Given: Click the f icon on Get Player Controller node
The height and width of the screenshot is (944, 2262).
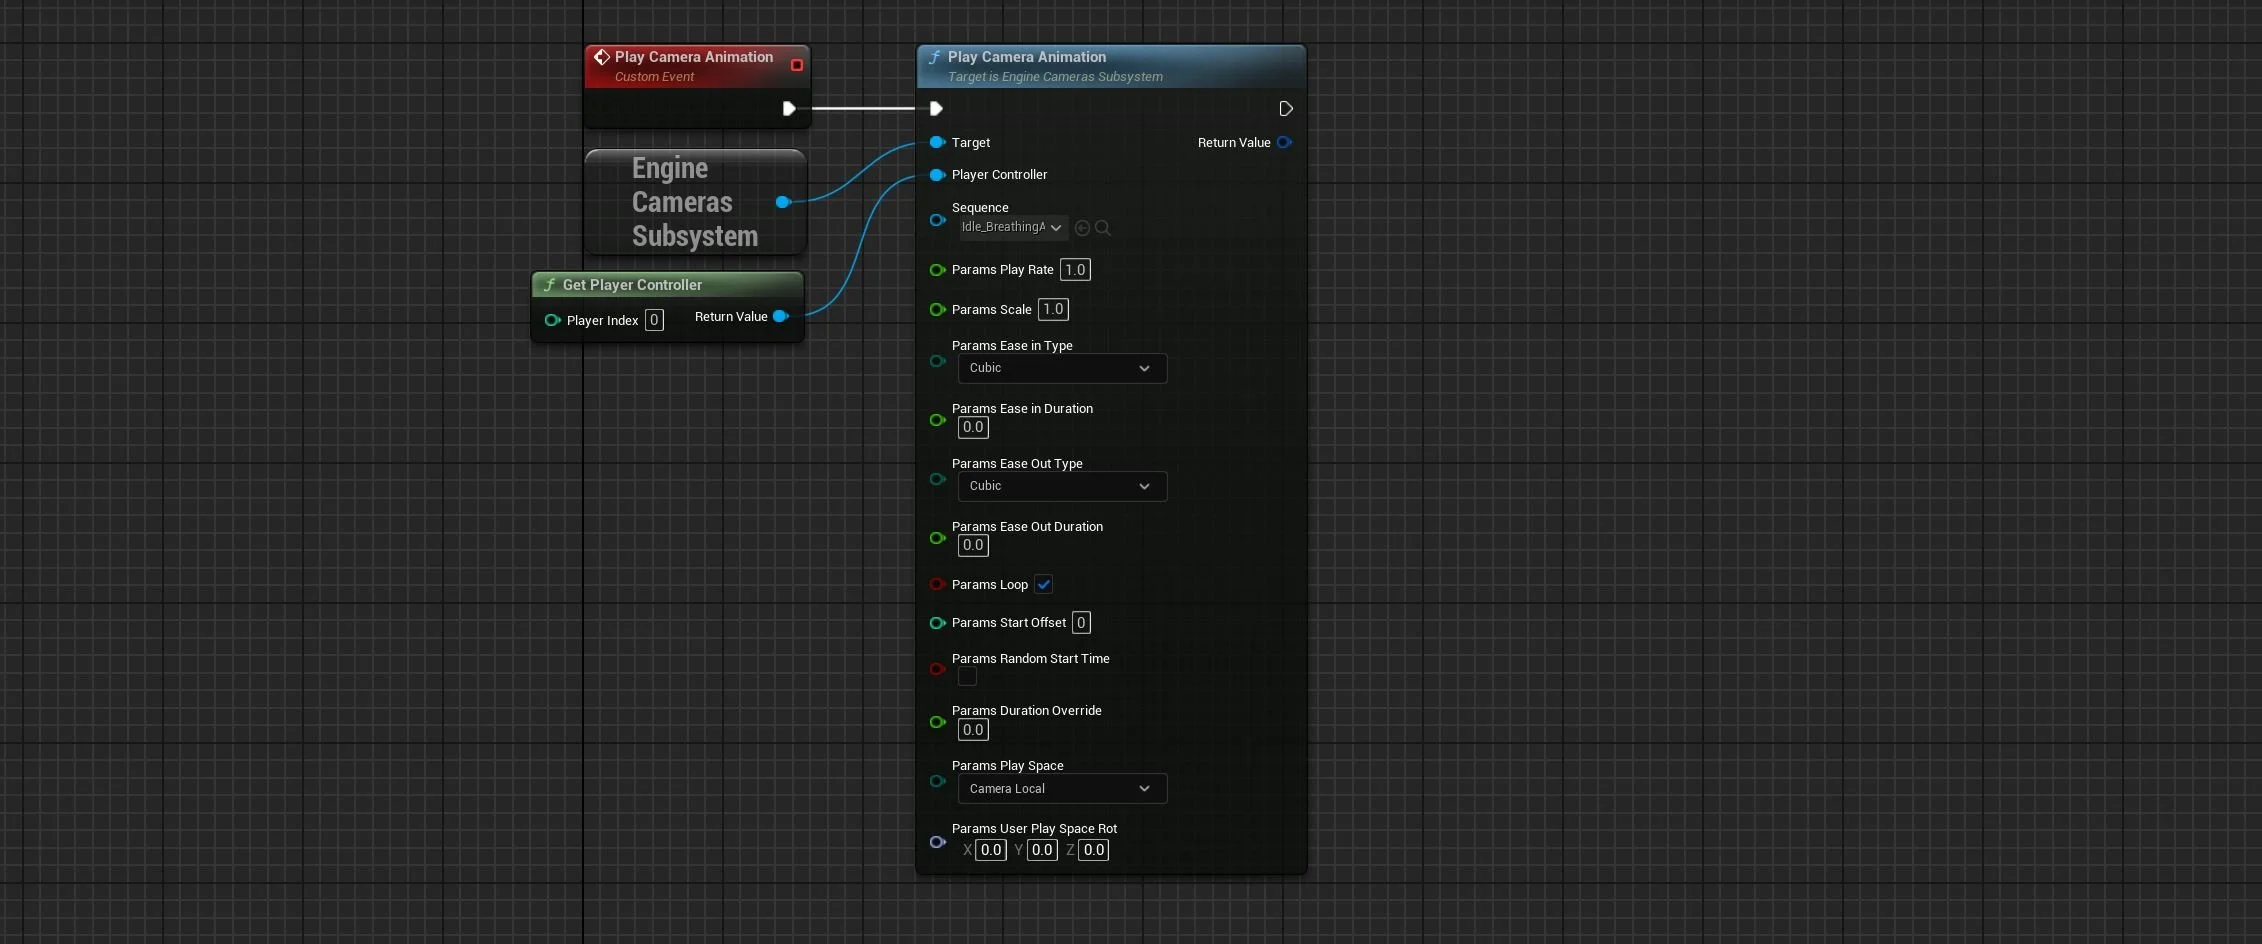Looking at the screenshot, I should click(550, 285).
